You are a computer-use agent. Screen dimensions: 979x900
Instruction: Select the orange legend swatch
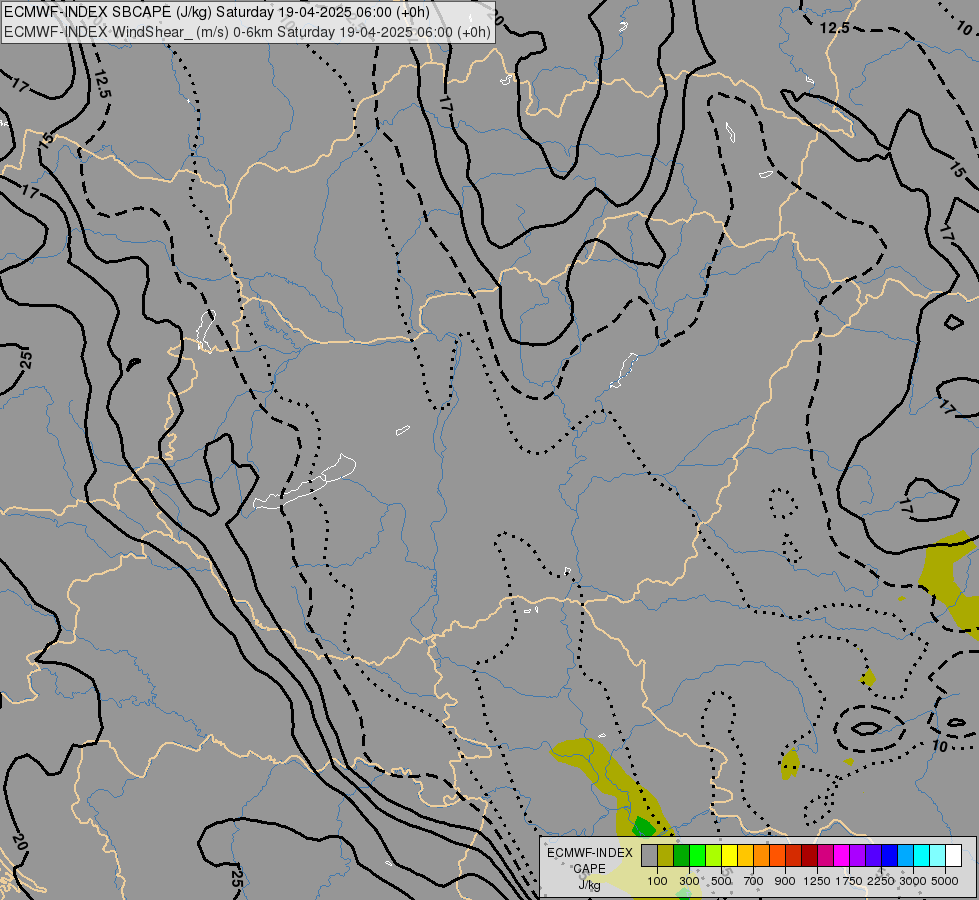pyautogui.click(x=762, y=855)
